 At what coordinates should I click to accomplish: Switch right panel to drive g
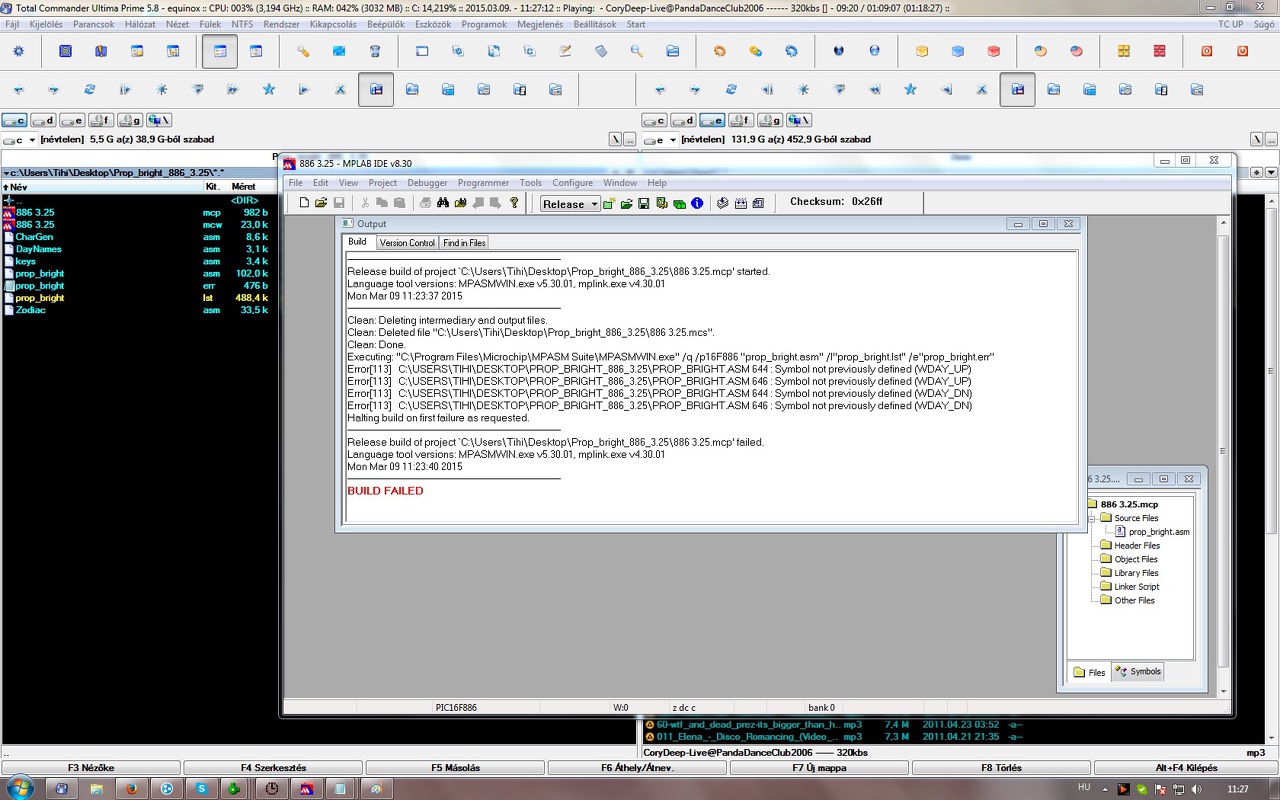click(x=770, y=121)
